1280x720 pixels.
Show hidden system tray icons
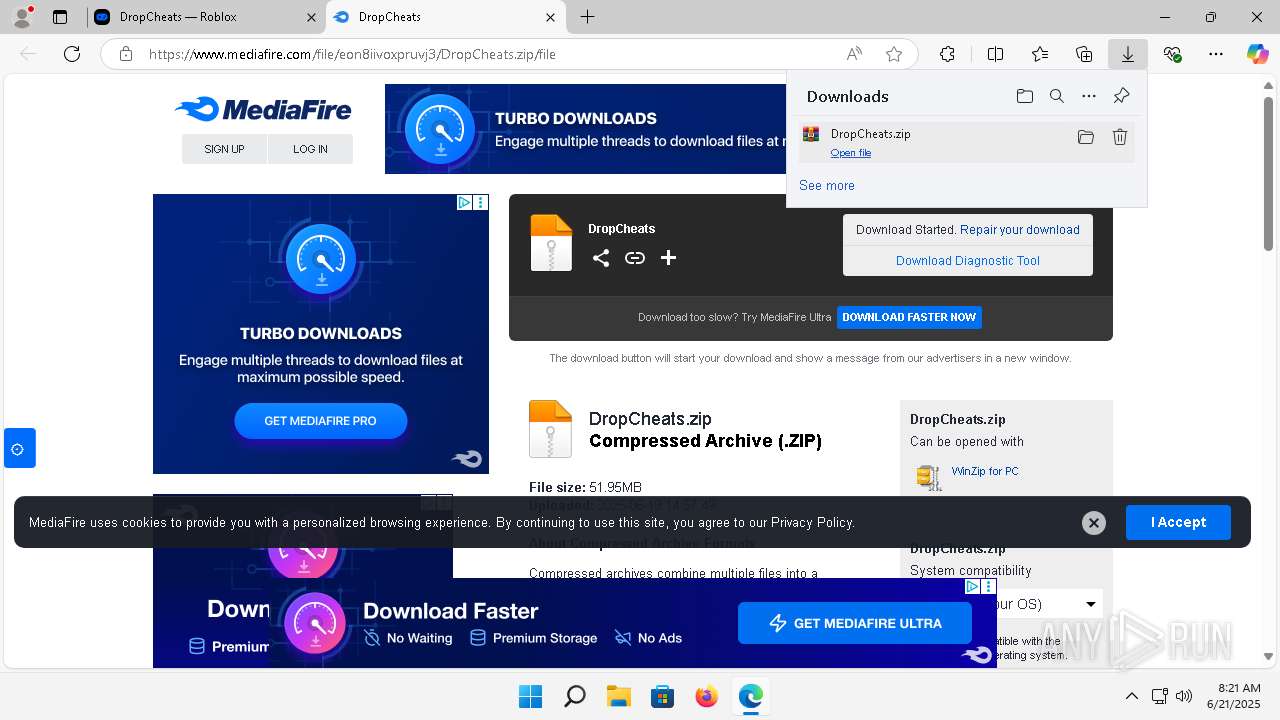coord(1132,696)
